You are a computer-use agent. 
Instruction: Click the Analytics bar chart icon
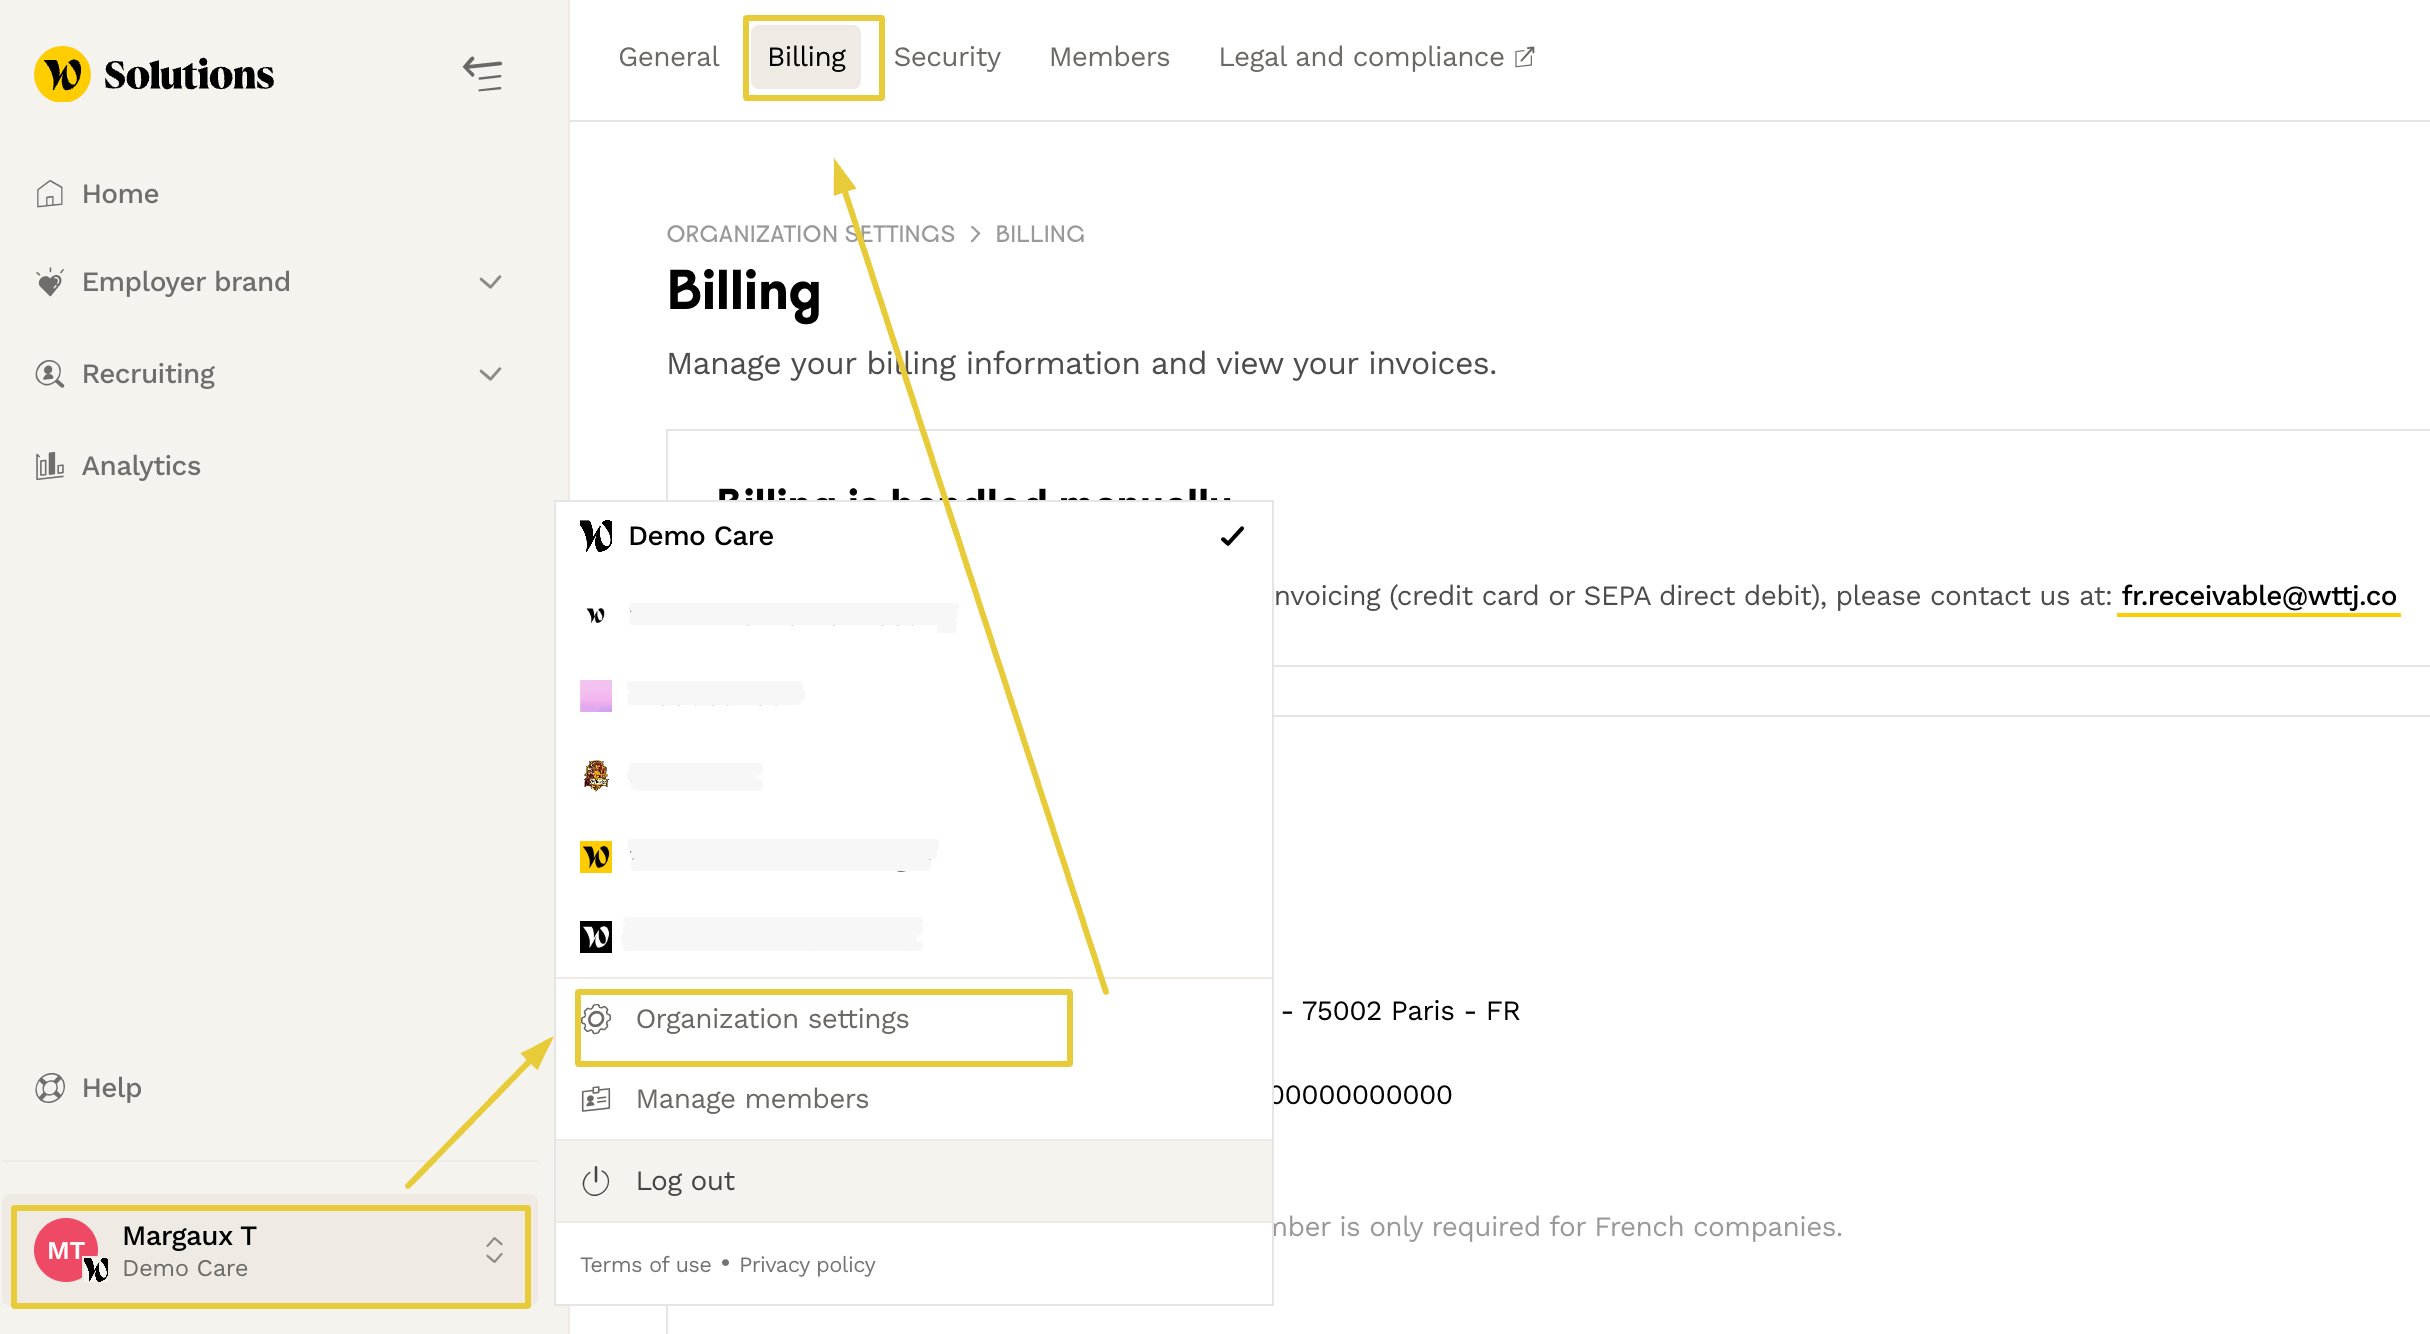pyautogui.click(x=49, y=466)
